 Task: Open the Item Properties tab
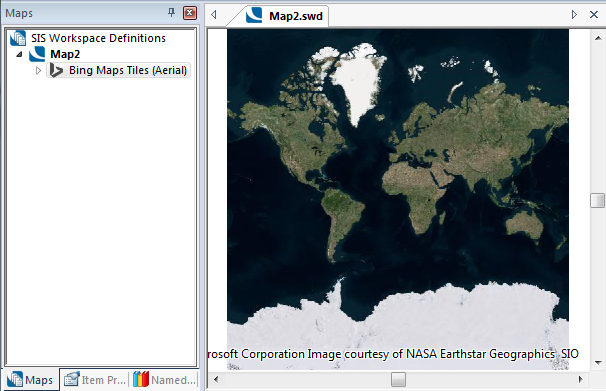[x=95, y=380]
